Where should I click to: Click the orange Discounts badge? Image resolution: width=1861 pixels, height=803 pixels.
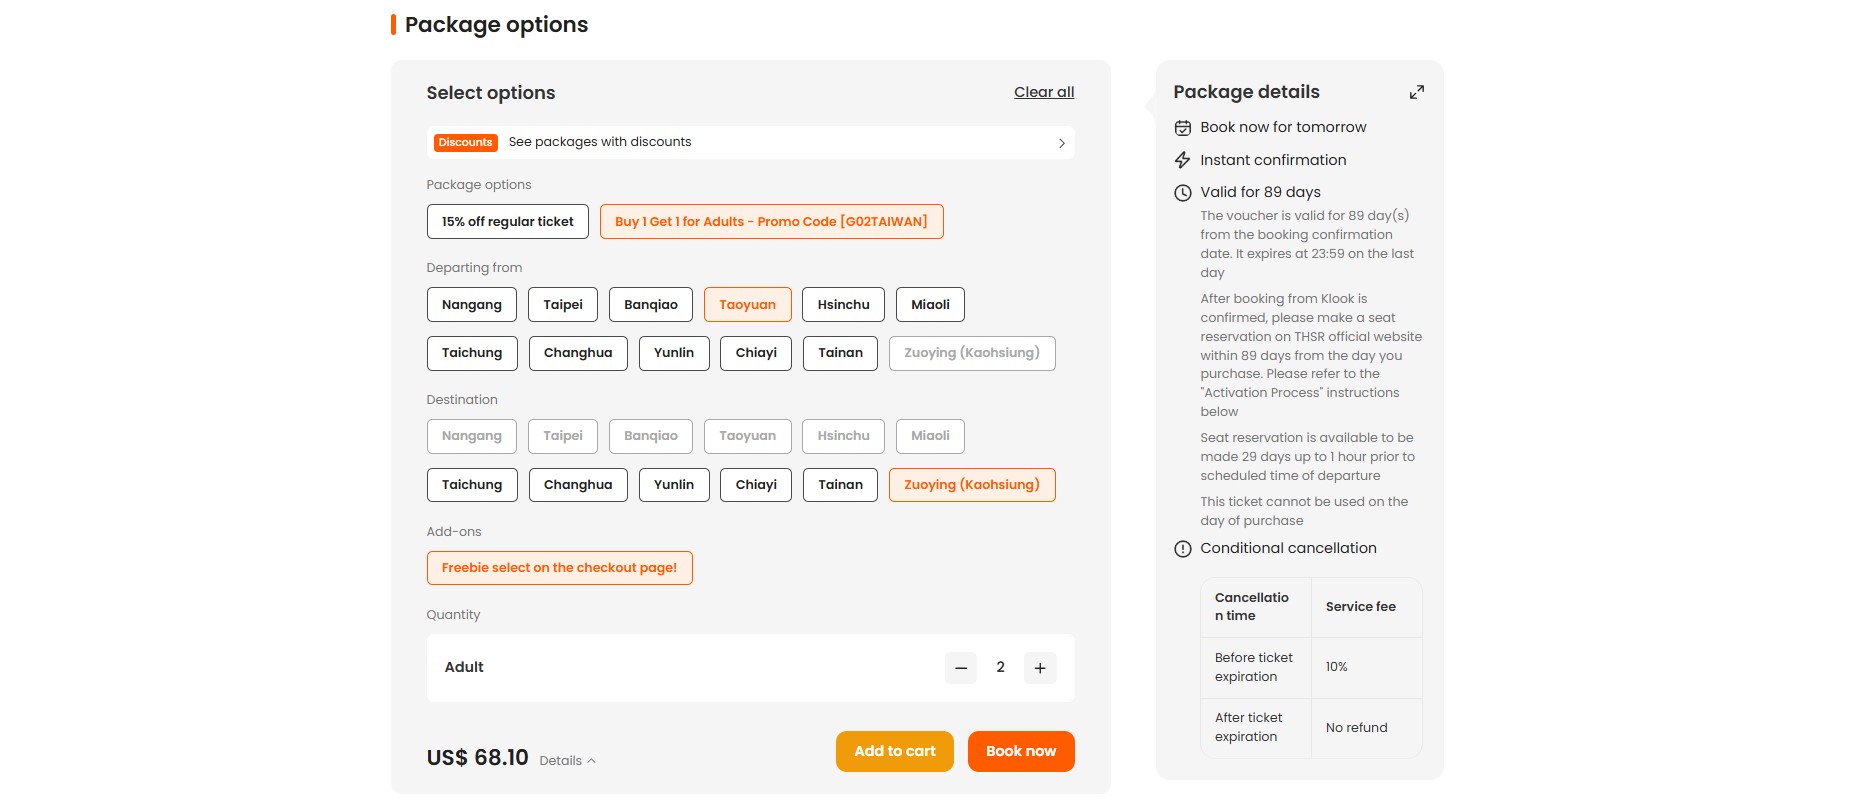(465, 143)
